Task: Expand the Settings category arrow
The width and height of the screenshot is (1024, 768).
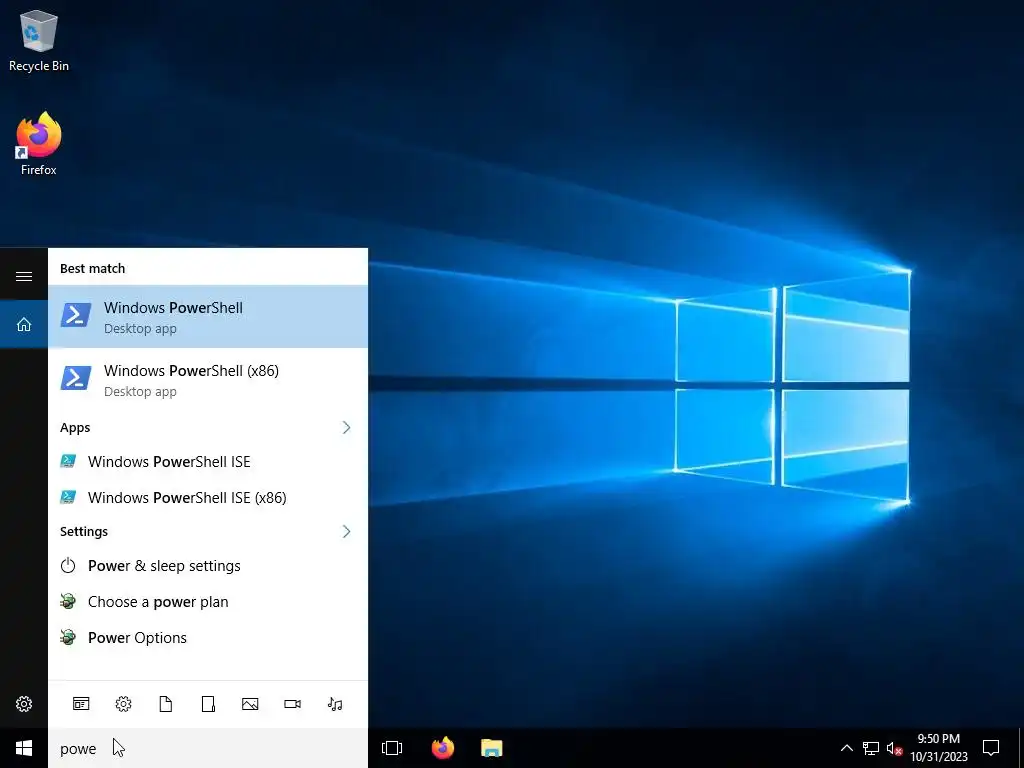Action: point(346,532)
